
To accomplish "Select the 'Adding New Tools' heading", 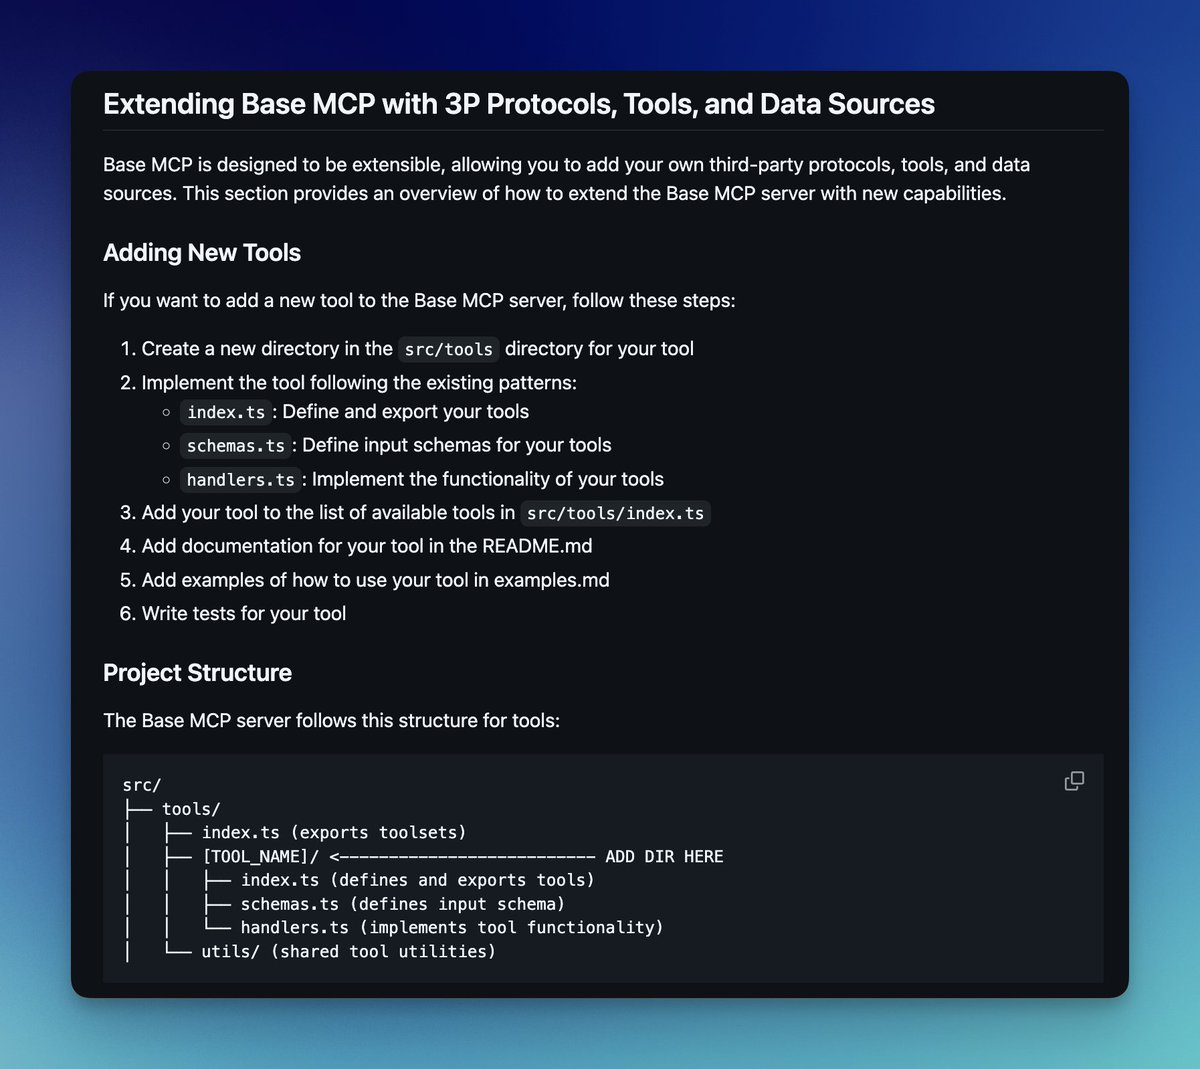I will click(x=202, y=253).
